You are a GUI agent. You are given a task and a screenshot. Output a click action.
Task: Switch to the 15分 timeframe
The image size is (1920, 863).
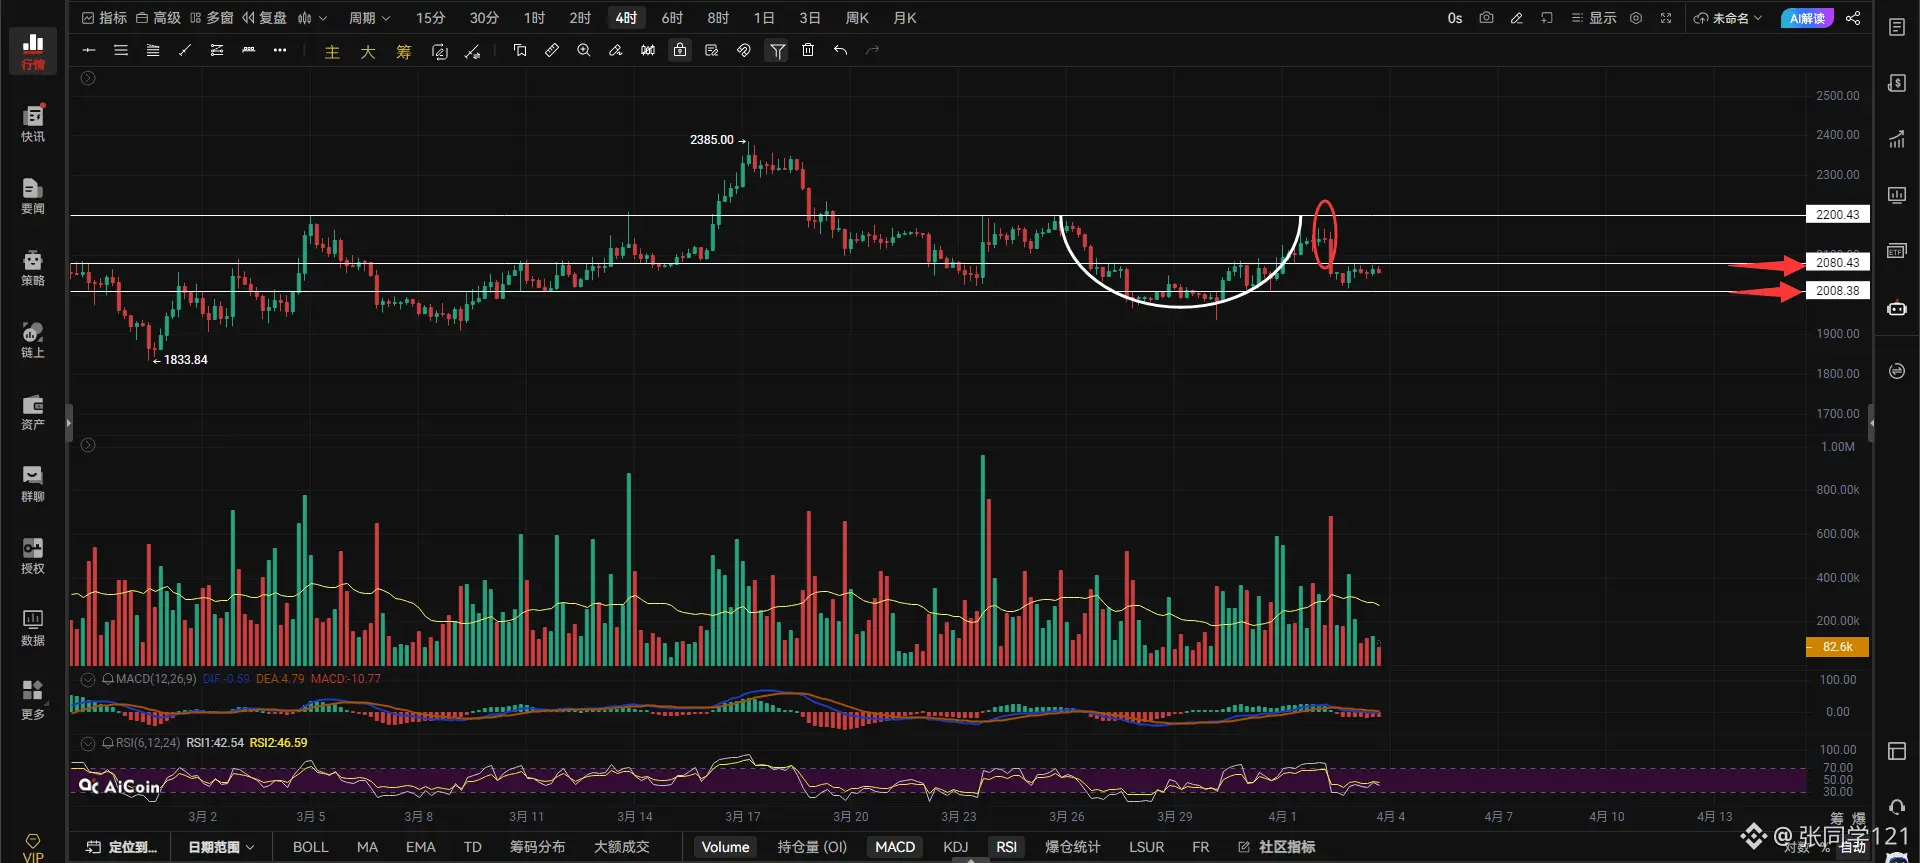point(430,18)
